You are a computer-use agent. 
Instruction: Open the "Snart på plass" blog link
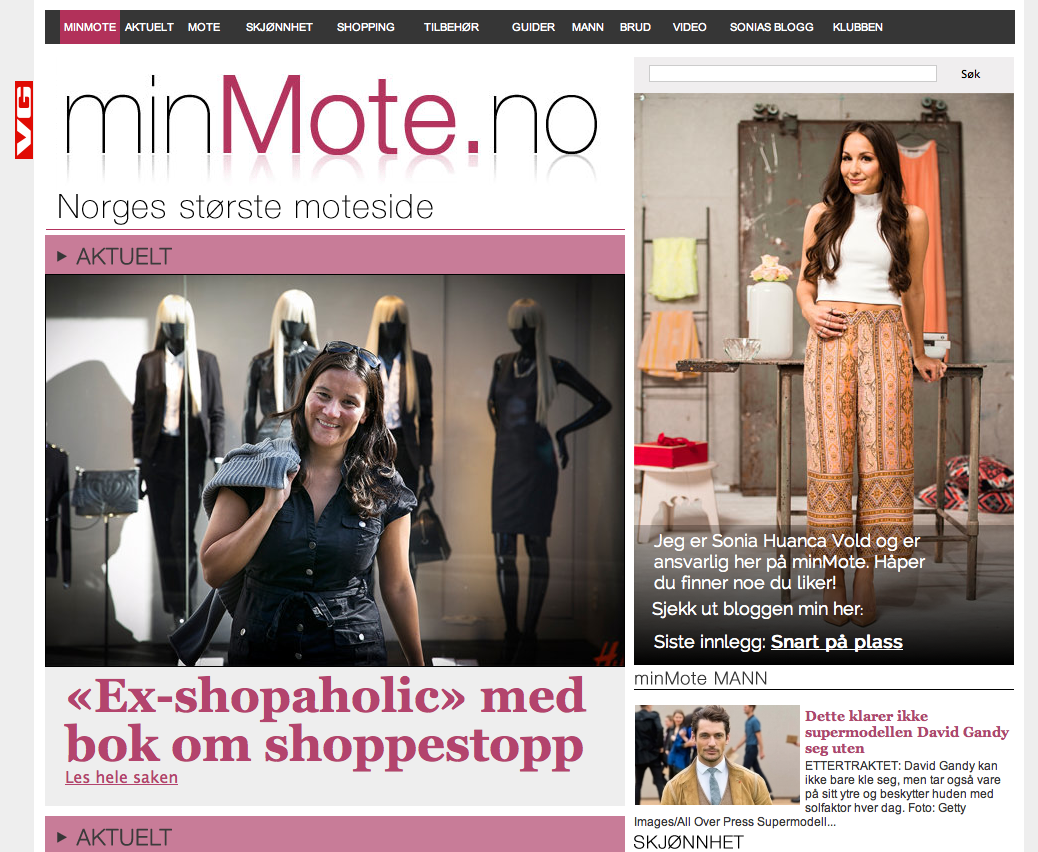[x=837, y=642]
